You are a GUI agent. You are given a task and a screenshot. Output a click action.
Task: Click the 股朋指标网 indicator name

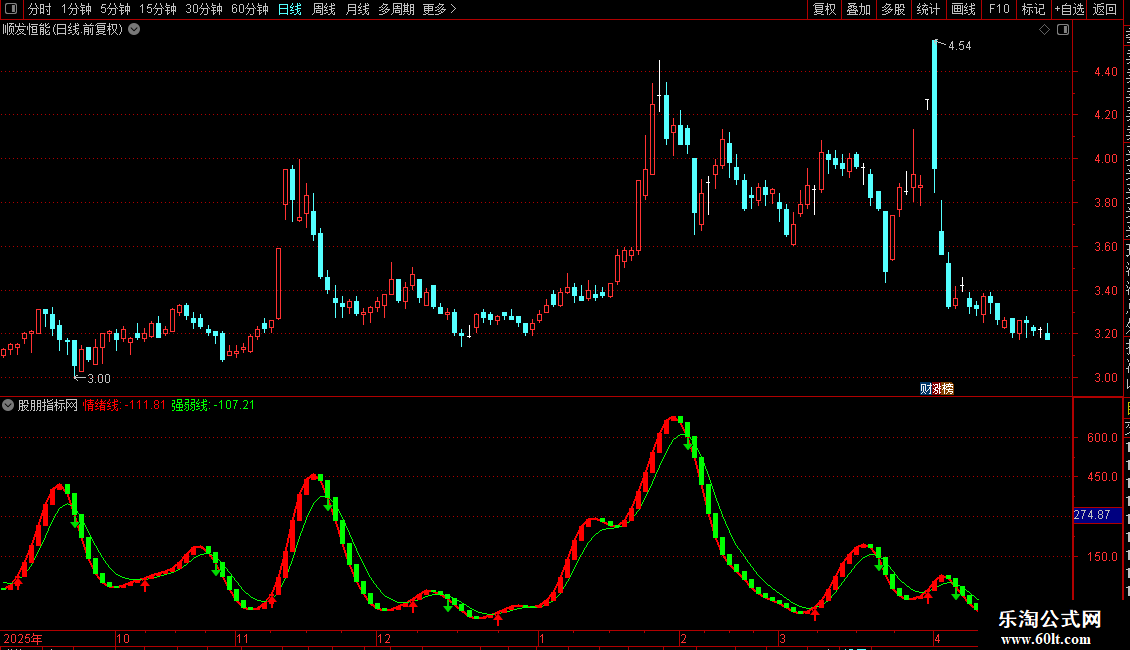point(48,405)
